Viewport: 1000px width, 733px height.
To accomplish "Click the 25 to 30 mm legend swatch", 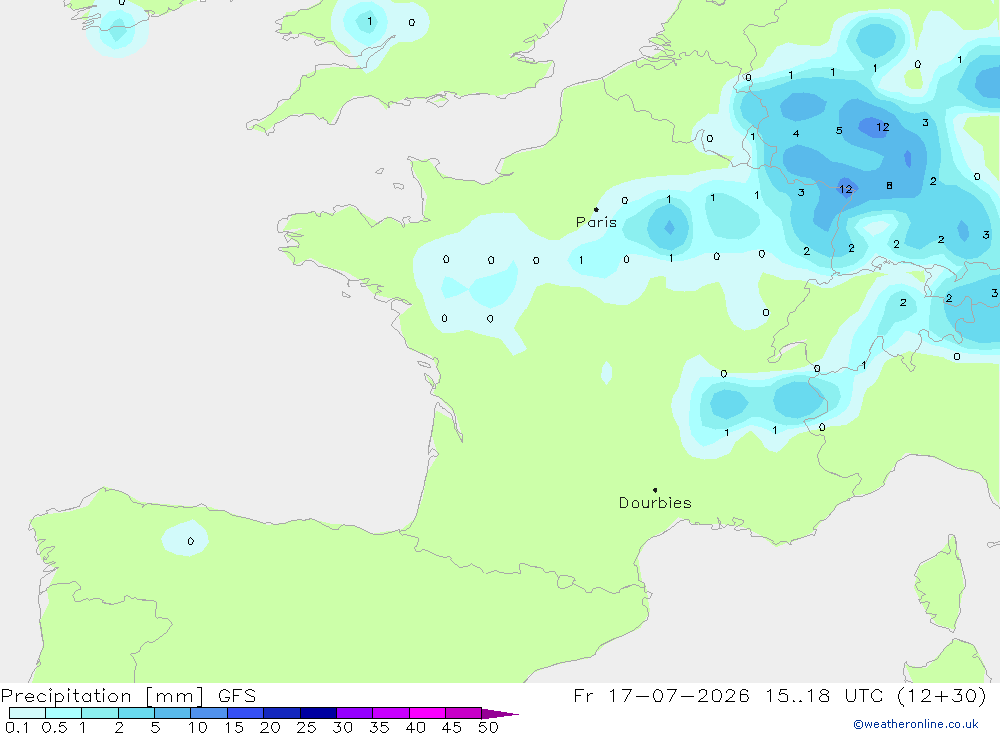I will [318, 713].
